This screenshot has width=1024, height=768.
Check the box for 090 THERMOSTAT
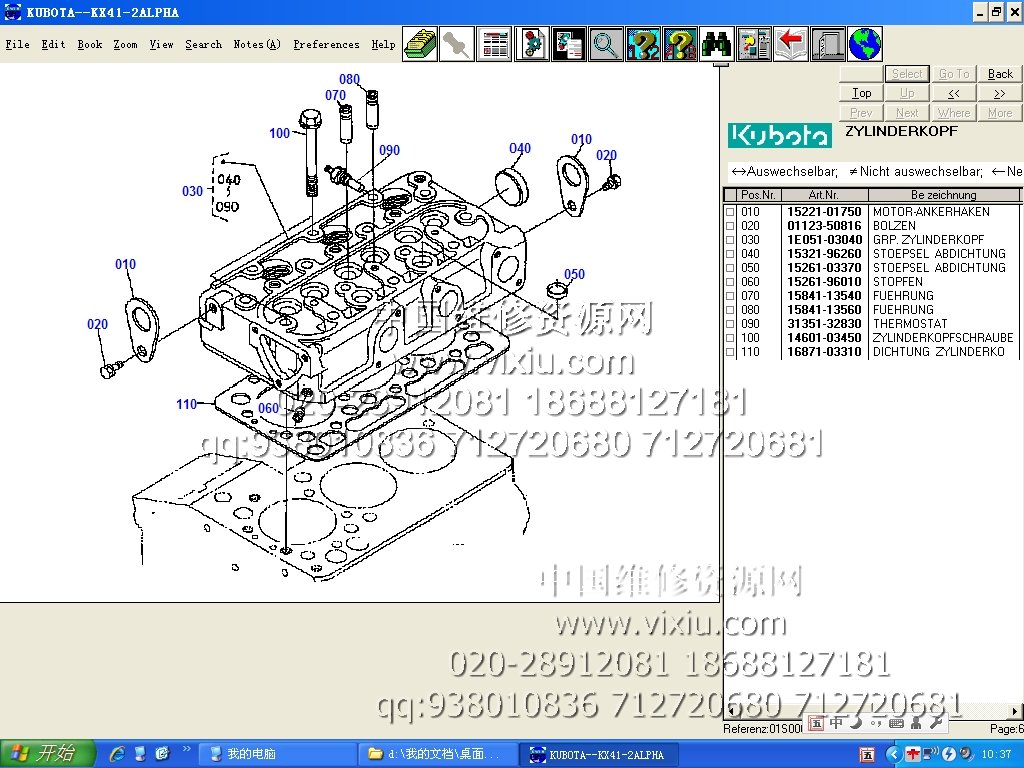730,324
